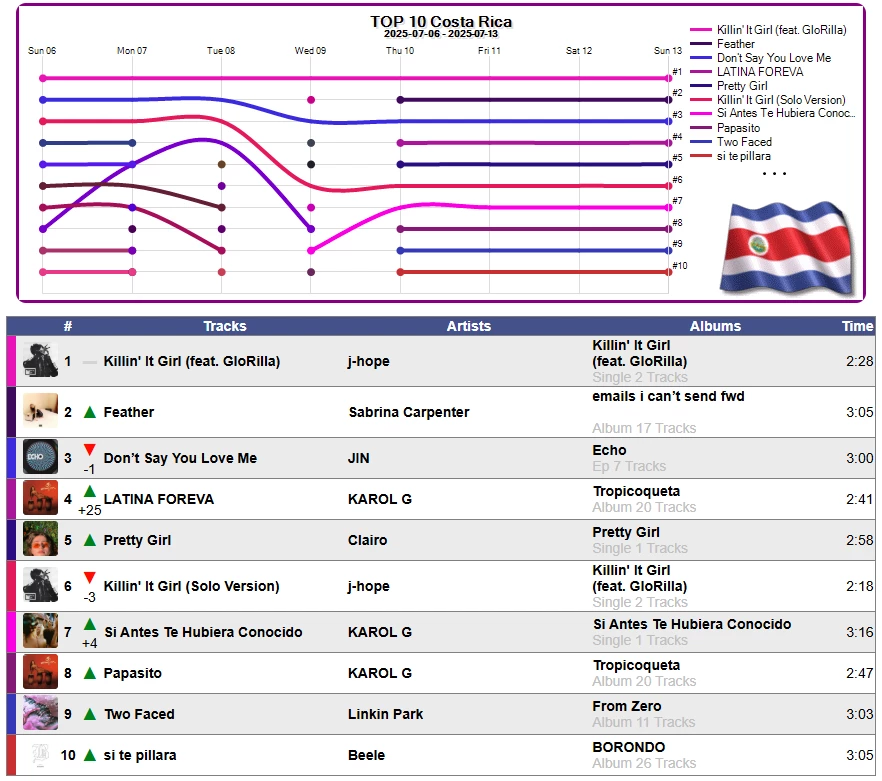The width and height of the screenshot is (882, 781).
Task: Sort by the Albums column header
Action: coord(715,326)
